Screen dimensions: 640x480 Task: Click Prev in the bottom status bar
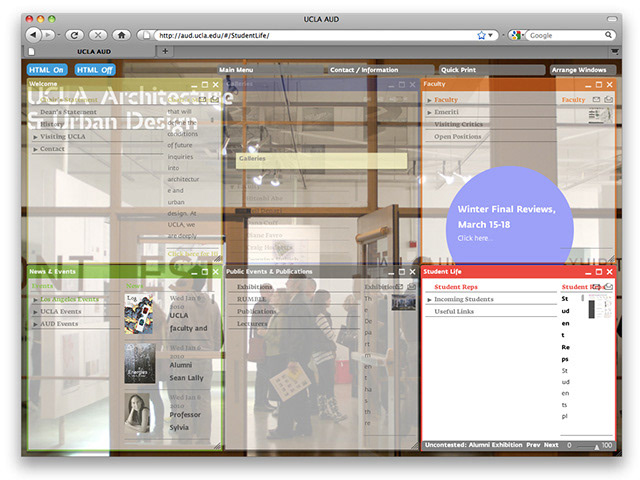click(x=533, y=445)
